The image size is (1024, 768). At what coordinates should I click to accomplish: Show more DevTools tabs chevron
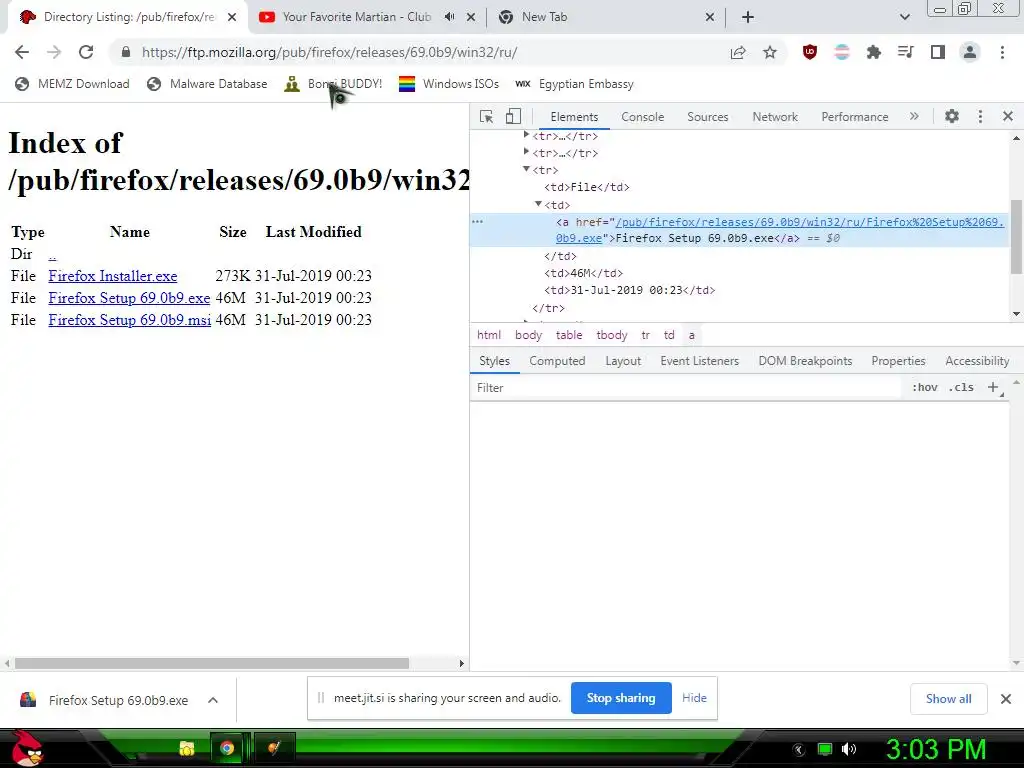[x=914, y=116]
